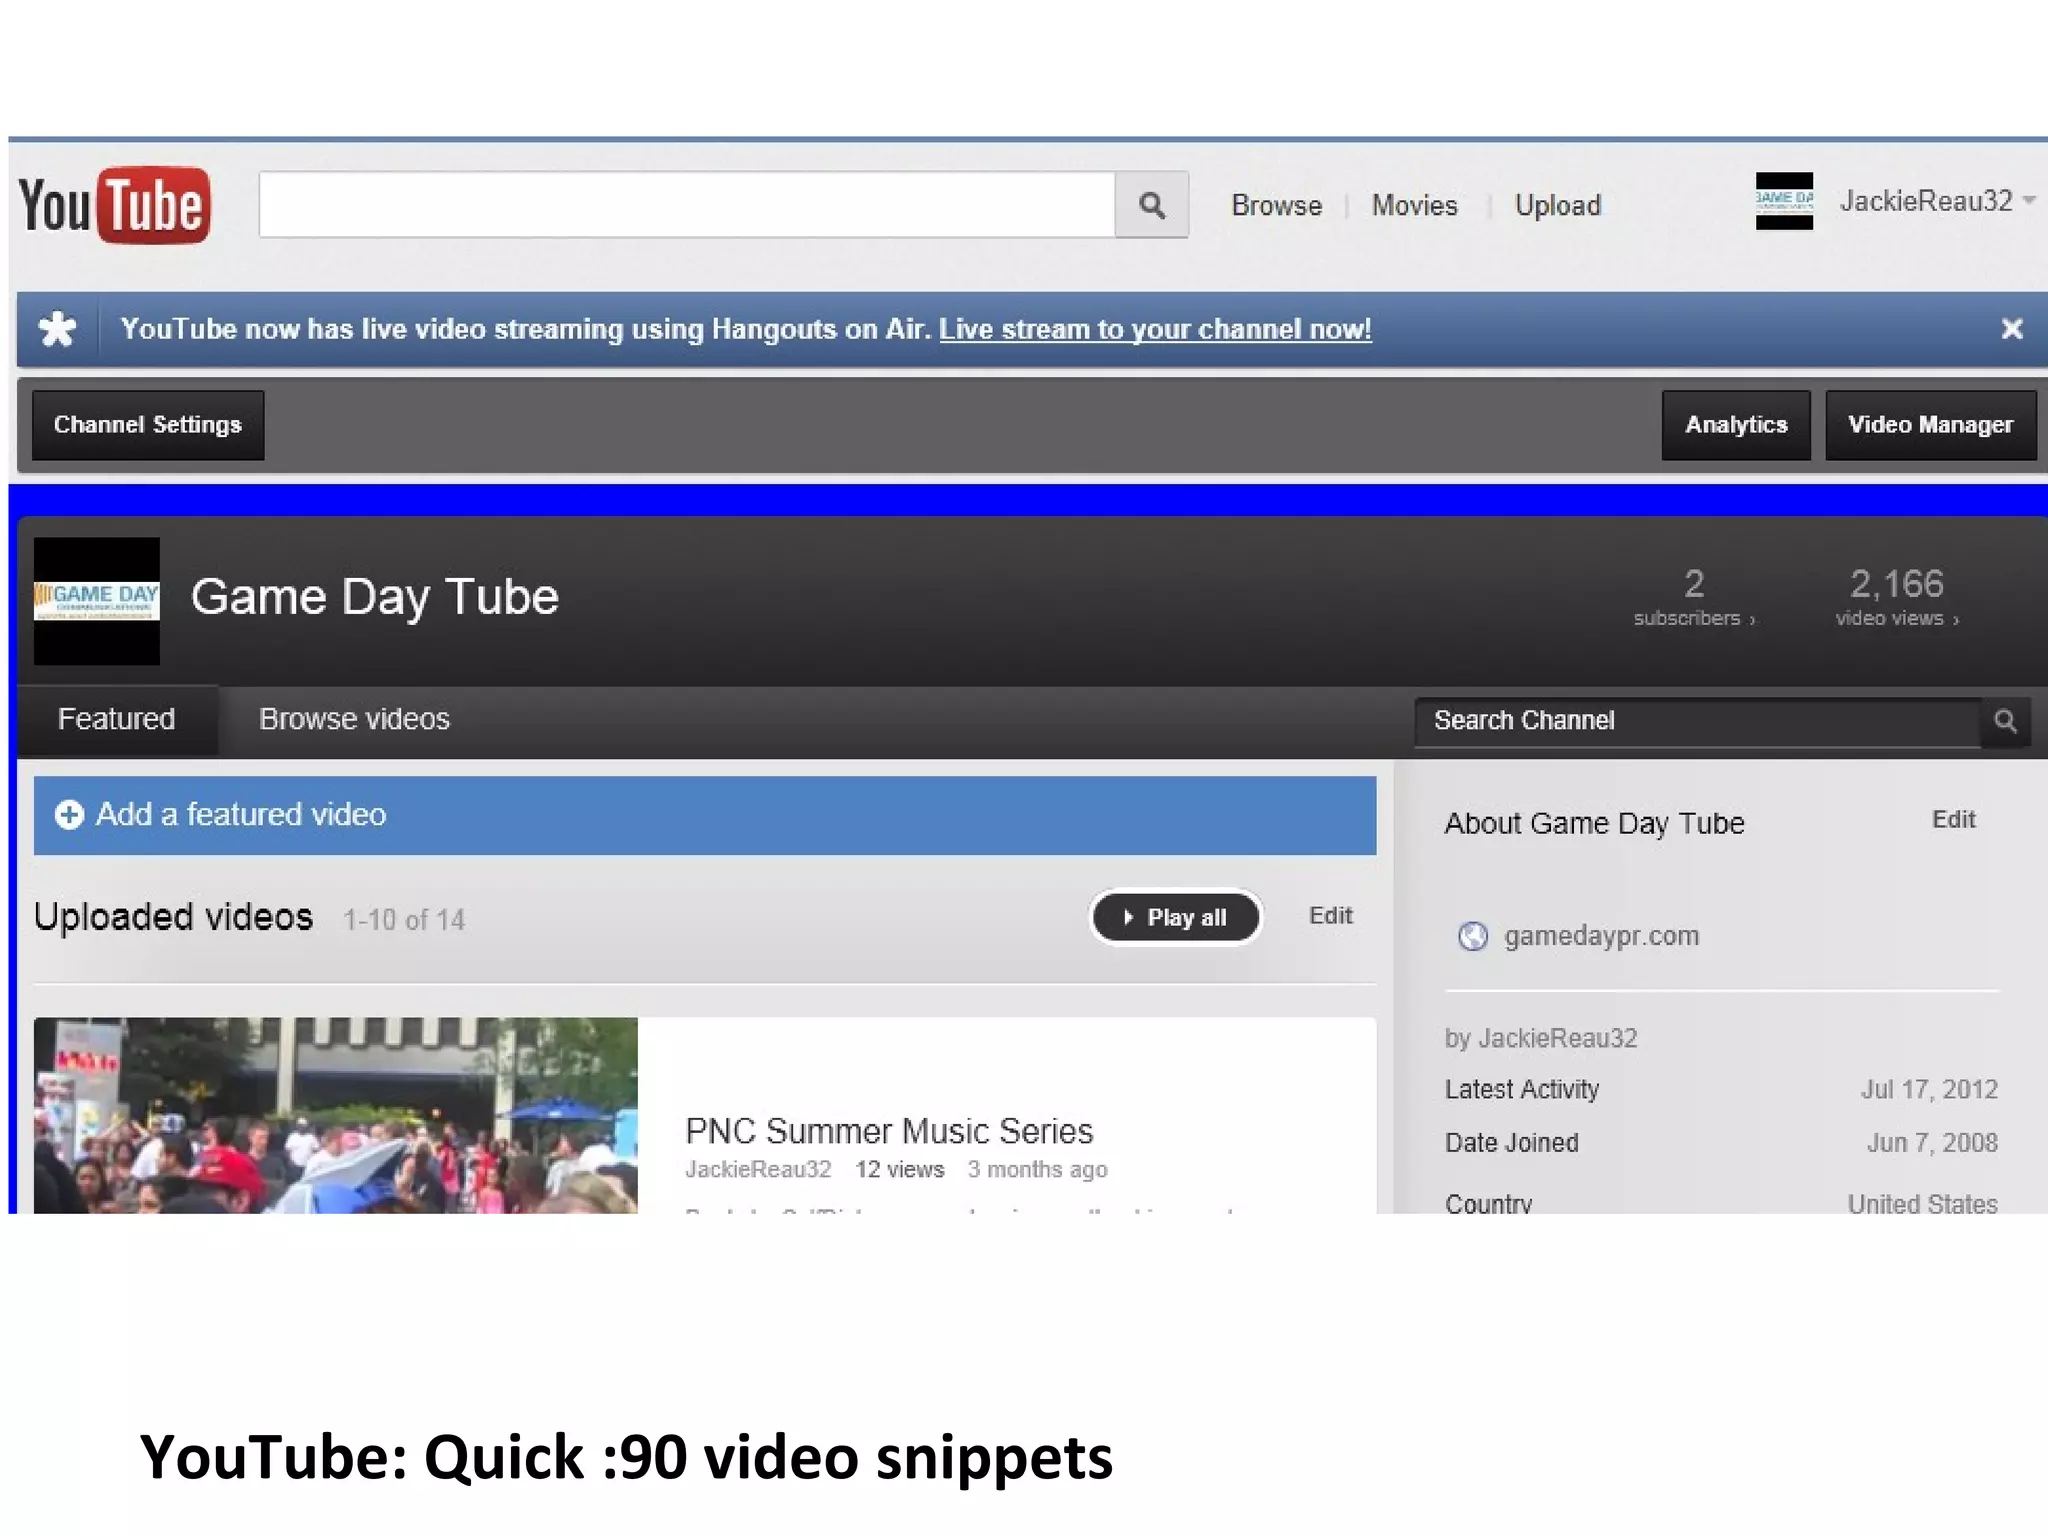View the 2,166 video views stat
This screenshot has height=1536, width=2048.
(x=1897, y=598)
